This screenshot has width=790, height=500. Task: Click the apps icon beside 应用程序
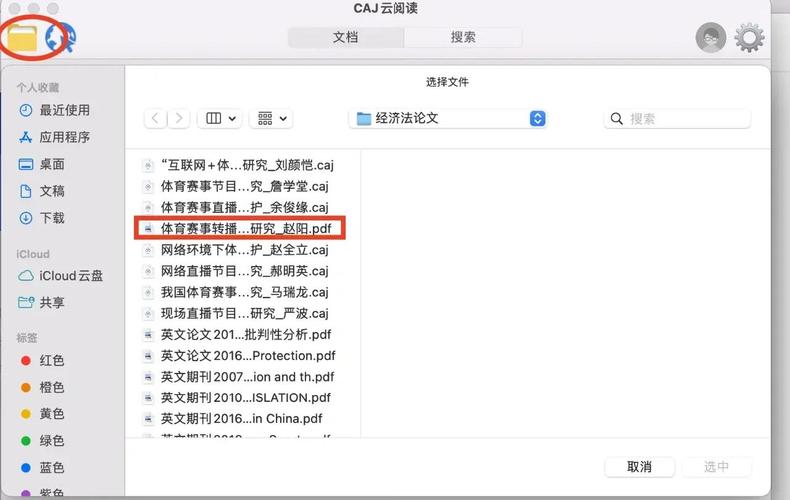[x=26, y=137]
